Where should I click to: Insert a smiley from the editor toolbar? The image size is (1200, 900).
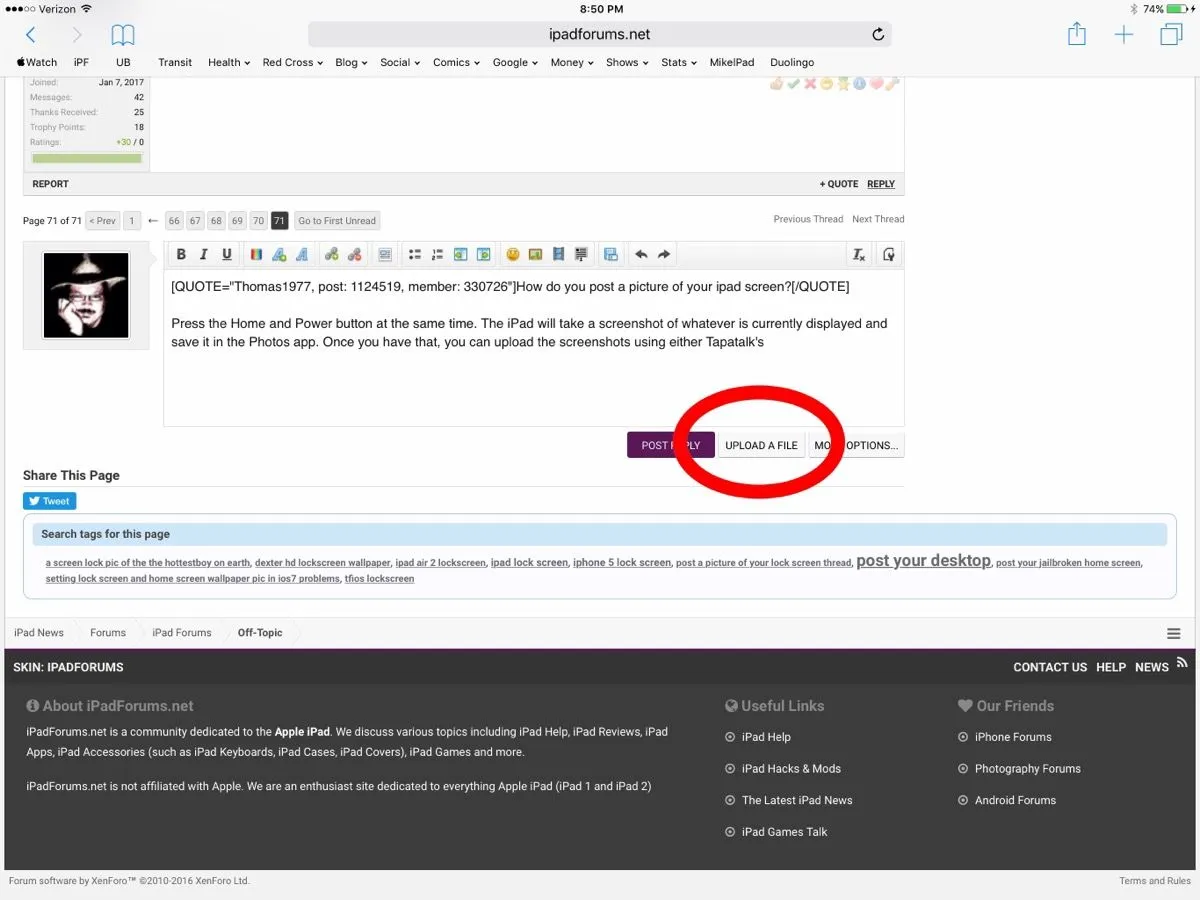pos(513,255)
